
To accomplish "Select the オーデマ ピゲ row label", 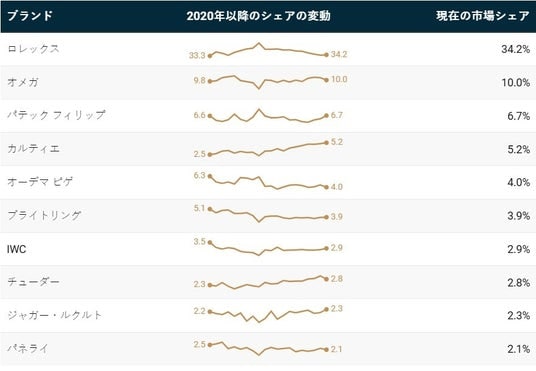I will [x=40, y=182].
